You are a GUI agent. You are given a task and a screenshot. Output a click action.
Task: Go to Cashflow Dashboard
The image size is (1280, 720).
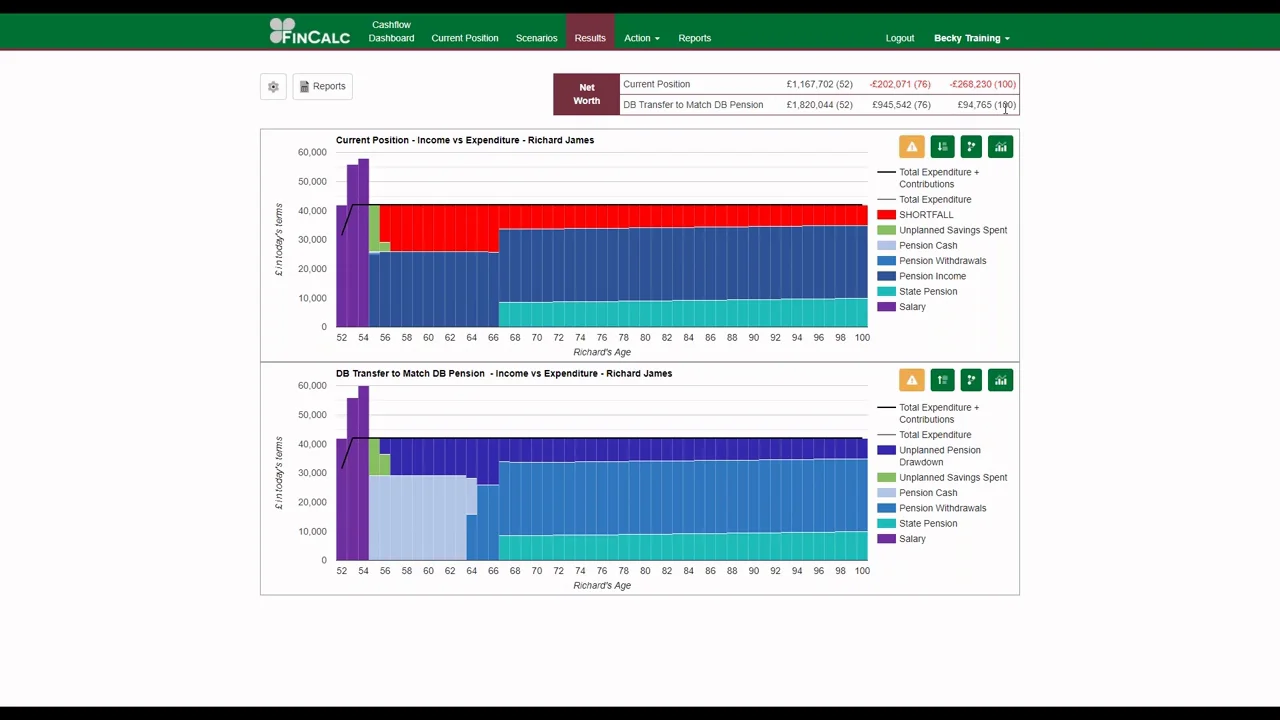(391, 32)
